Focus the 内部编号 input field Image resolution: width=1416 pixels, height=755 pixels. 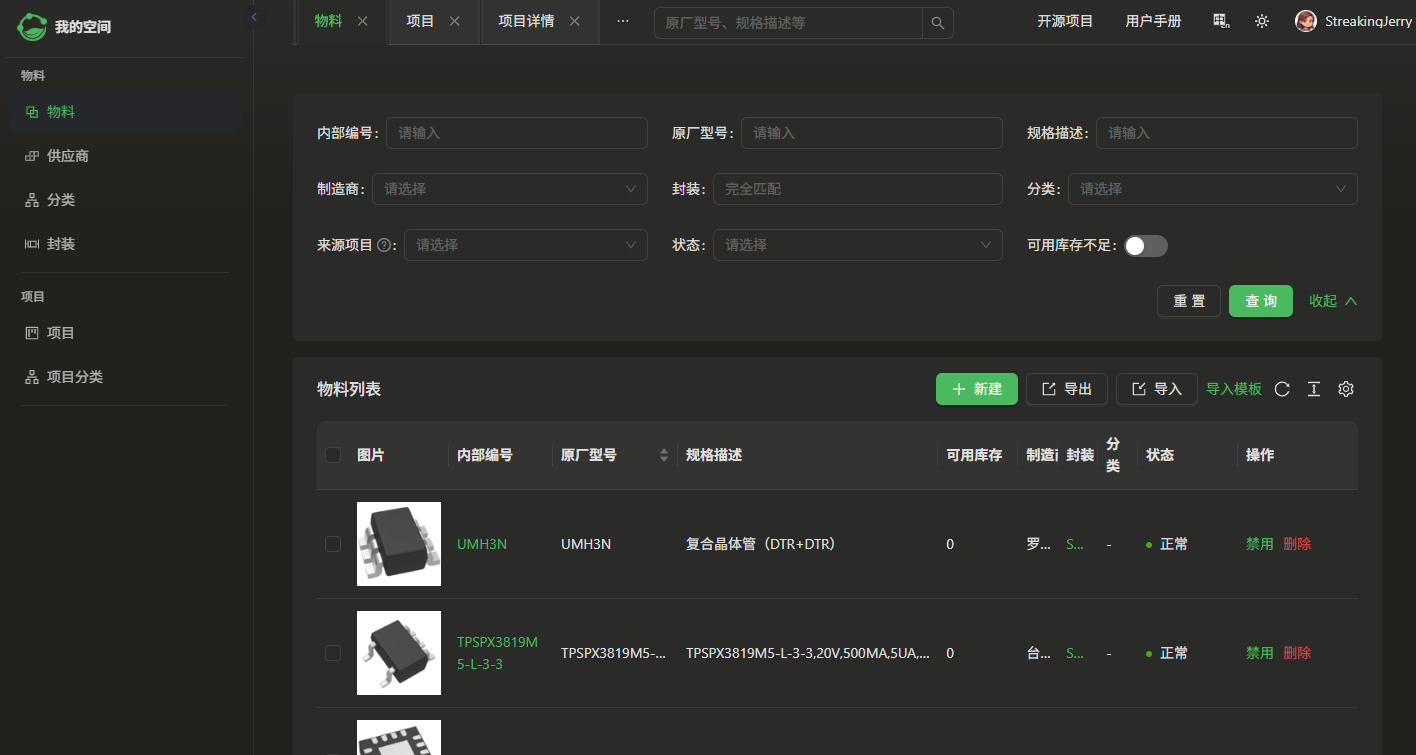point(517,133)
